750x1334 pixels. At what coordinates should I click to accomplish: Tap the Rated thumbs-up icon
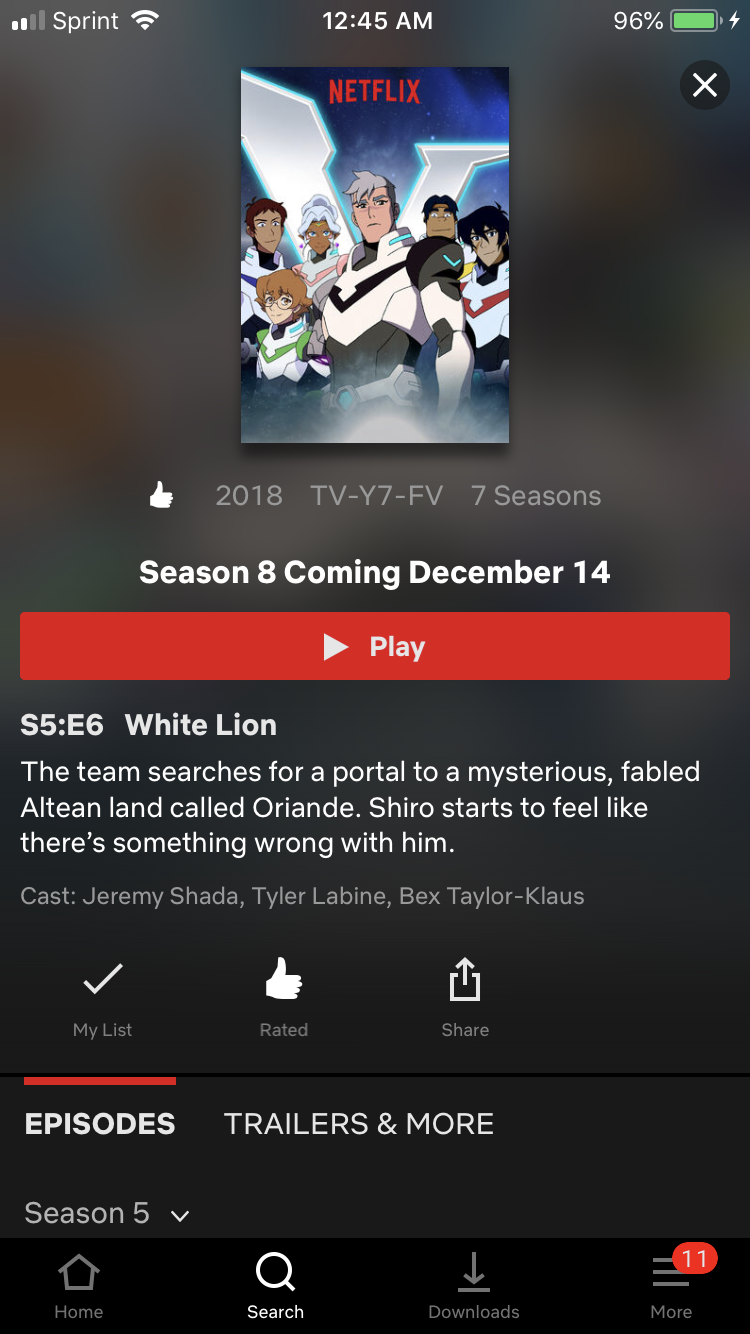284,979
